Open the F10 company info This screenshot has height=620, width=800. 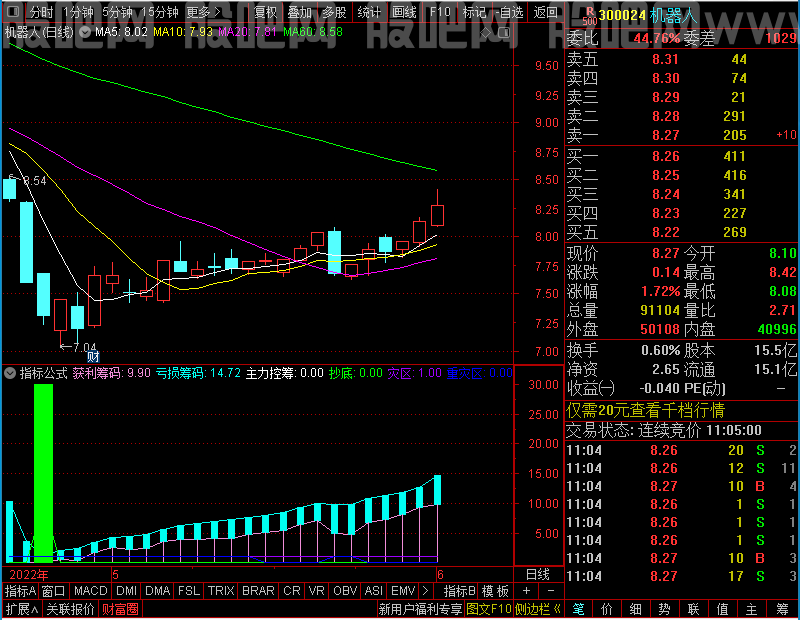pyautogui.click(x=440, y=12)
